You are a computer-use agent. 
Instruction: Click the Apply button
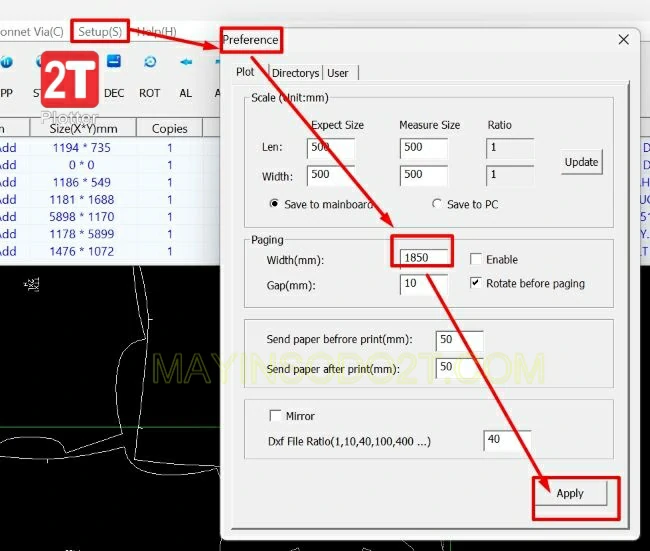point(570,493)
